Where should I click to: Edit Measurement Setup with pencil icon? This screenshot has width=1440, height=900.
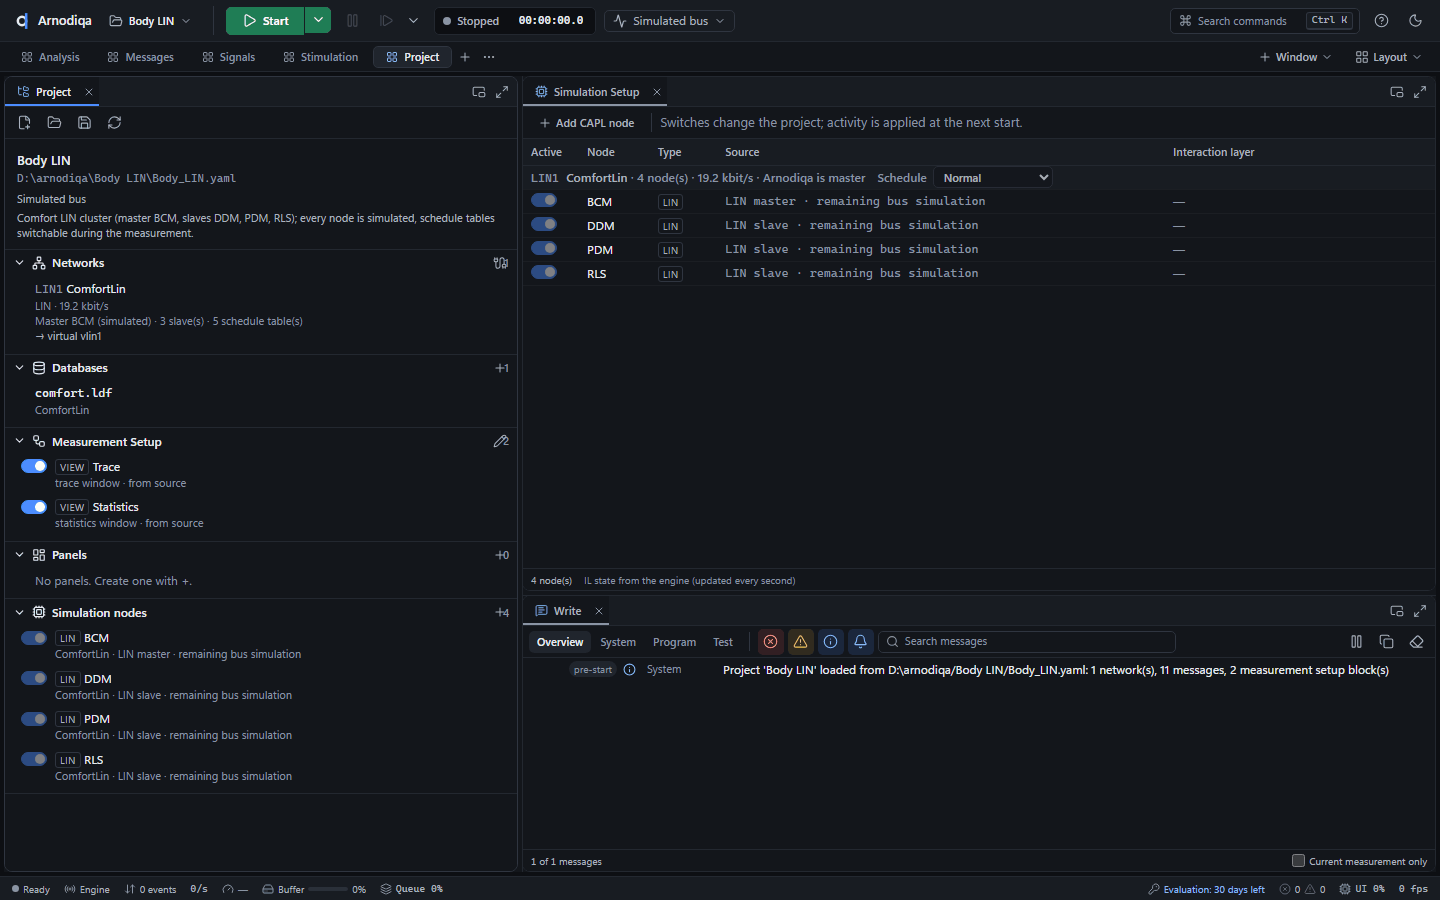(501, 441)
